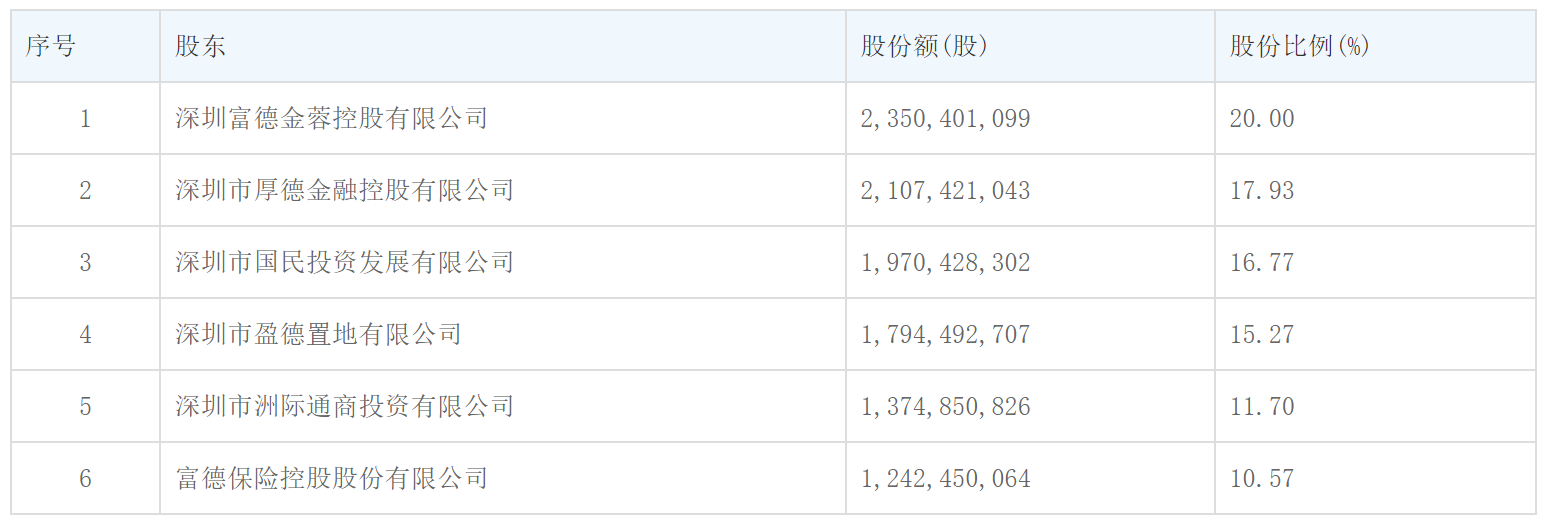Select shareholder 深圳市盈德置地有限公司
The width and height of the screenshot is (1547, 527).
click(319, 334)
